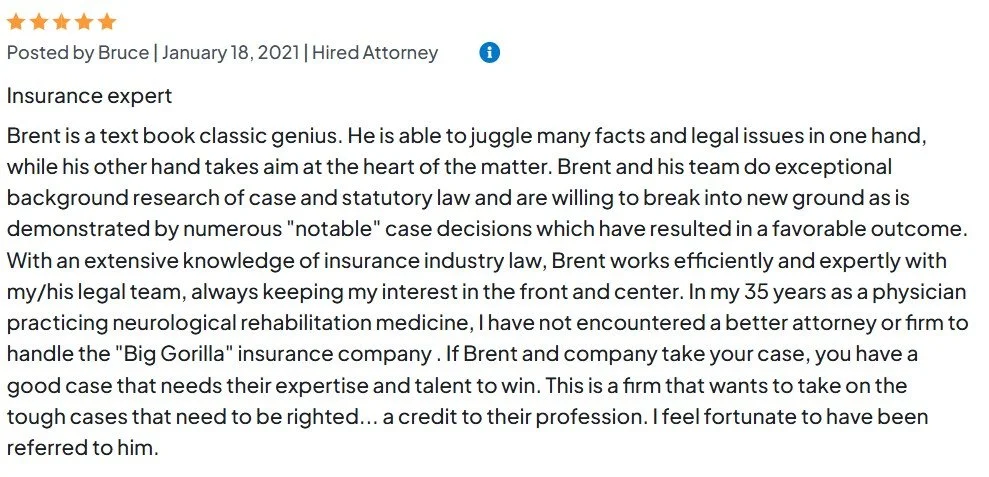Click the 'Hired Attorney' label

pos(375,52)
